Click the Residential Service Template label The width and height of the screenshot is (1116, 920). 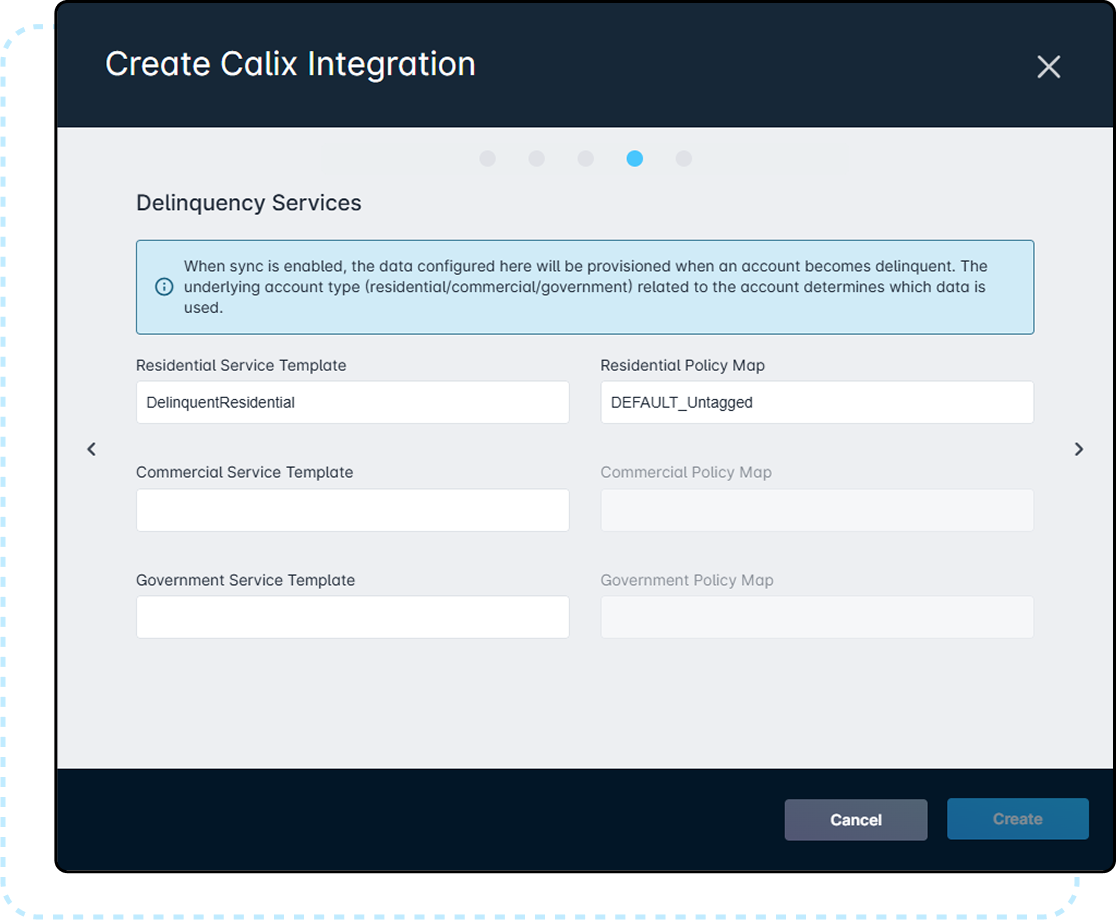[241, 365]
